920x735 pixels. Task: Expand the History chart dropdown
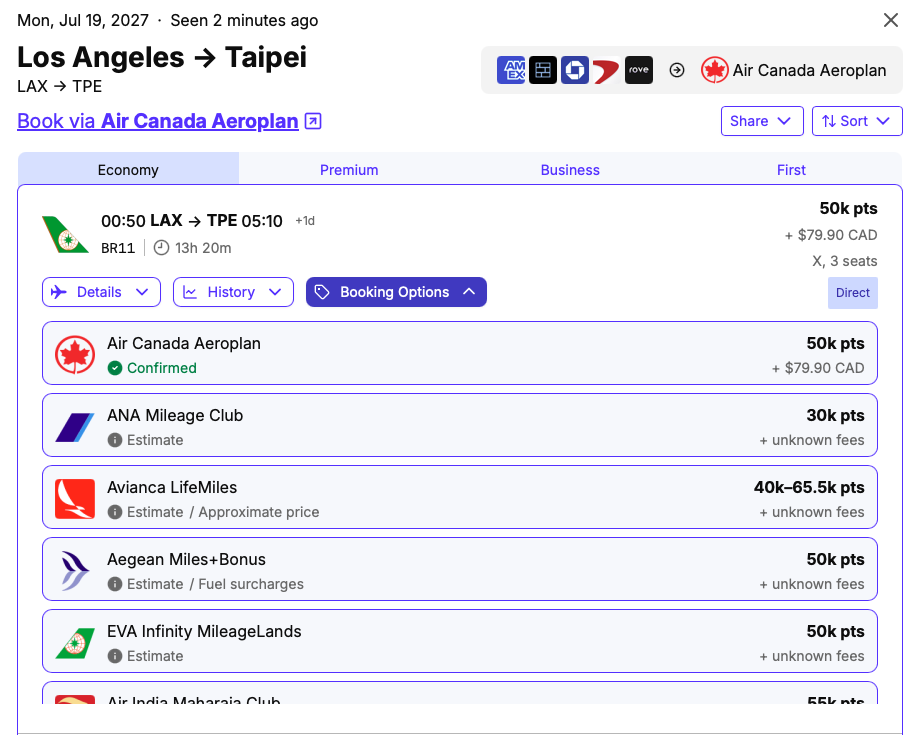click(233, 292)
